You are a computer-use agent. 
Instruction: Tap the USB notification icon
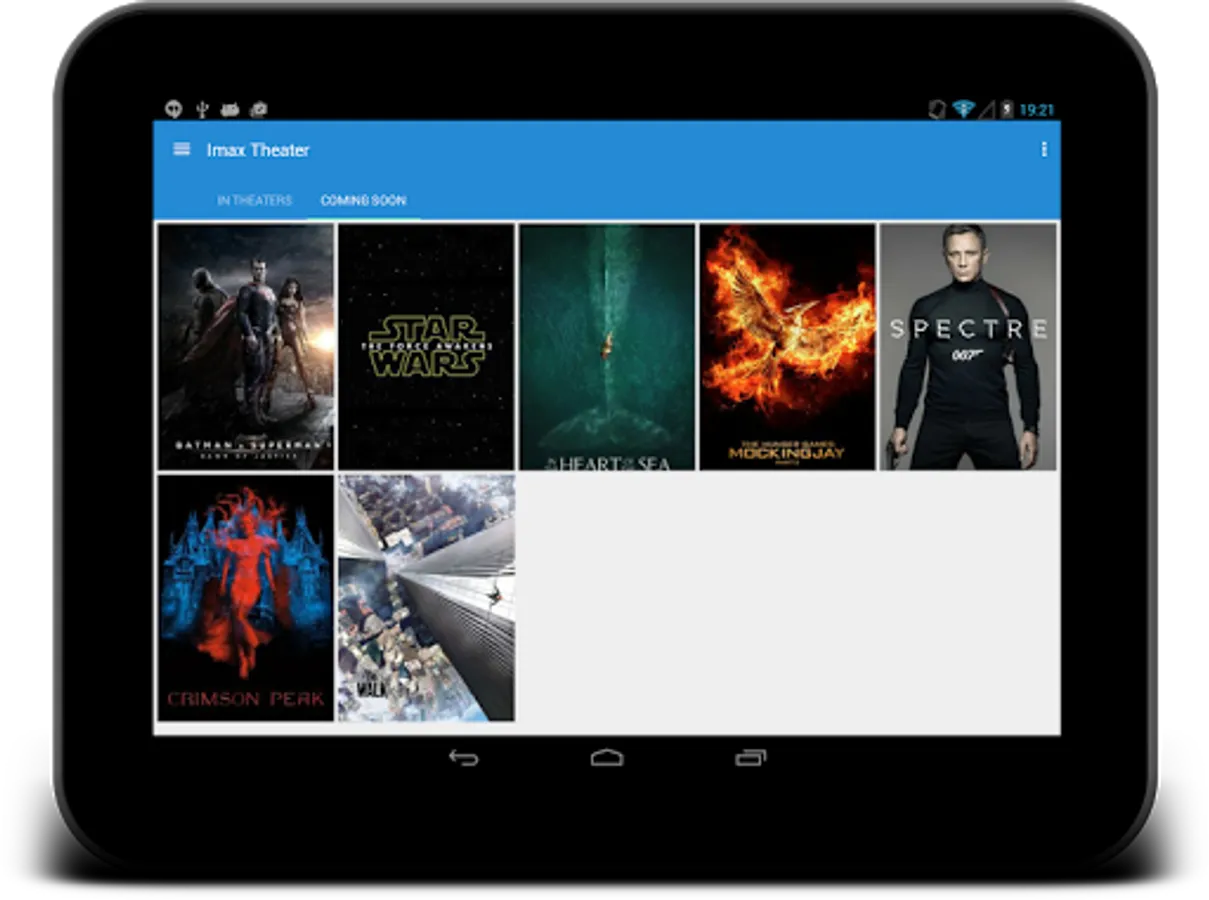click(x=202, y=109)
